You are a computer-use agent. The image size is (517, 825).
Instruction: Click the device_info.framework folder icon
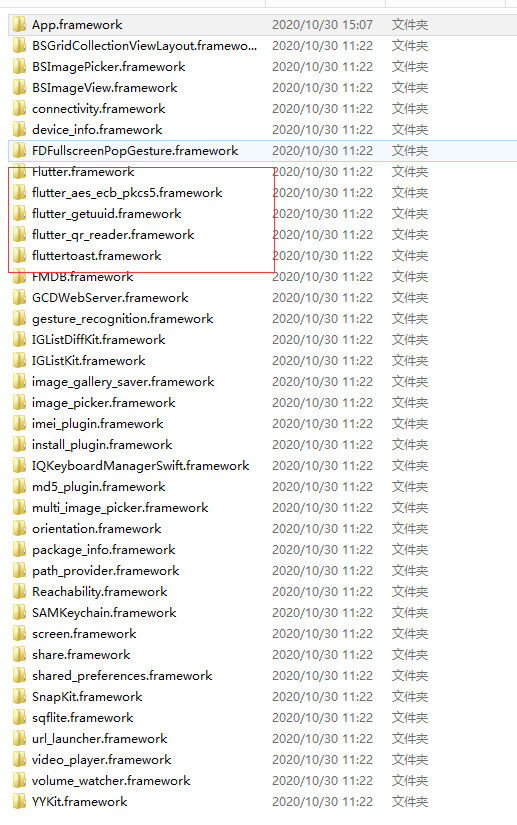(x=19, y=130)
